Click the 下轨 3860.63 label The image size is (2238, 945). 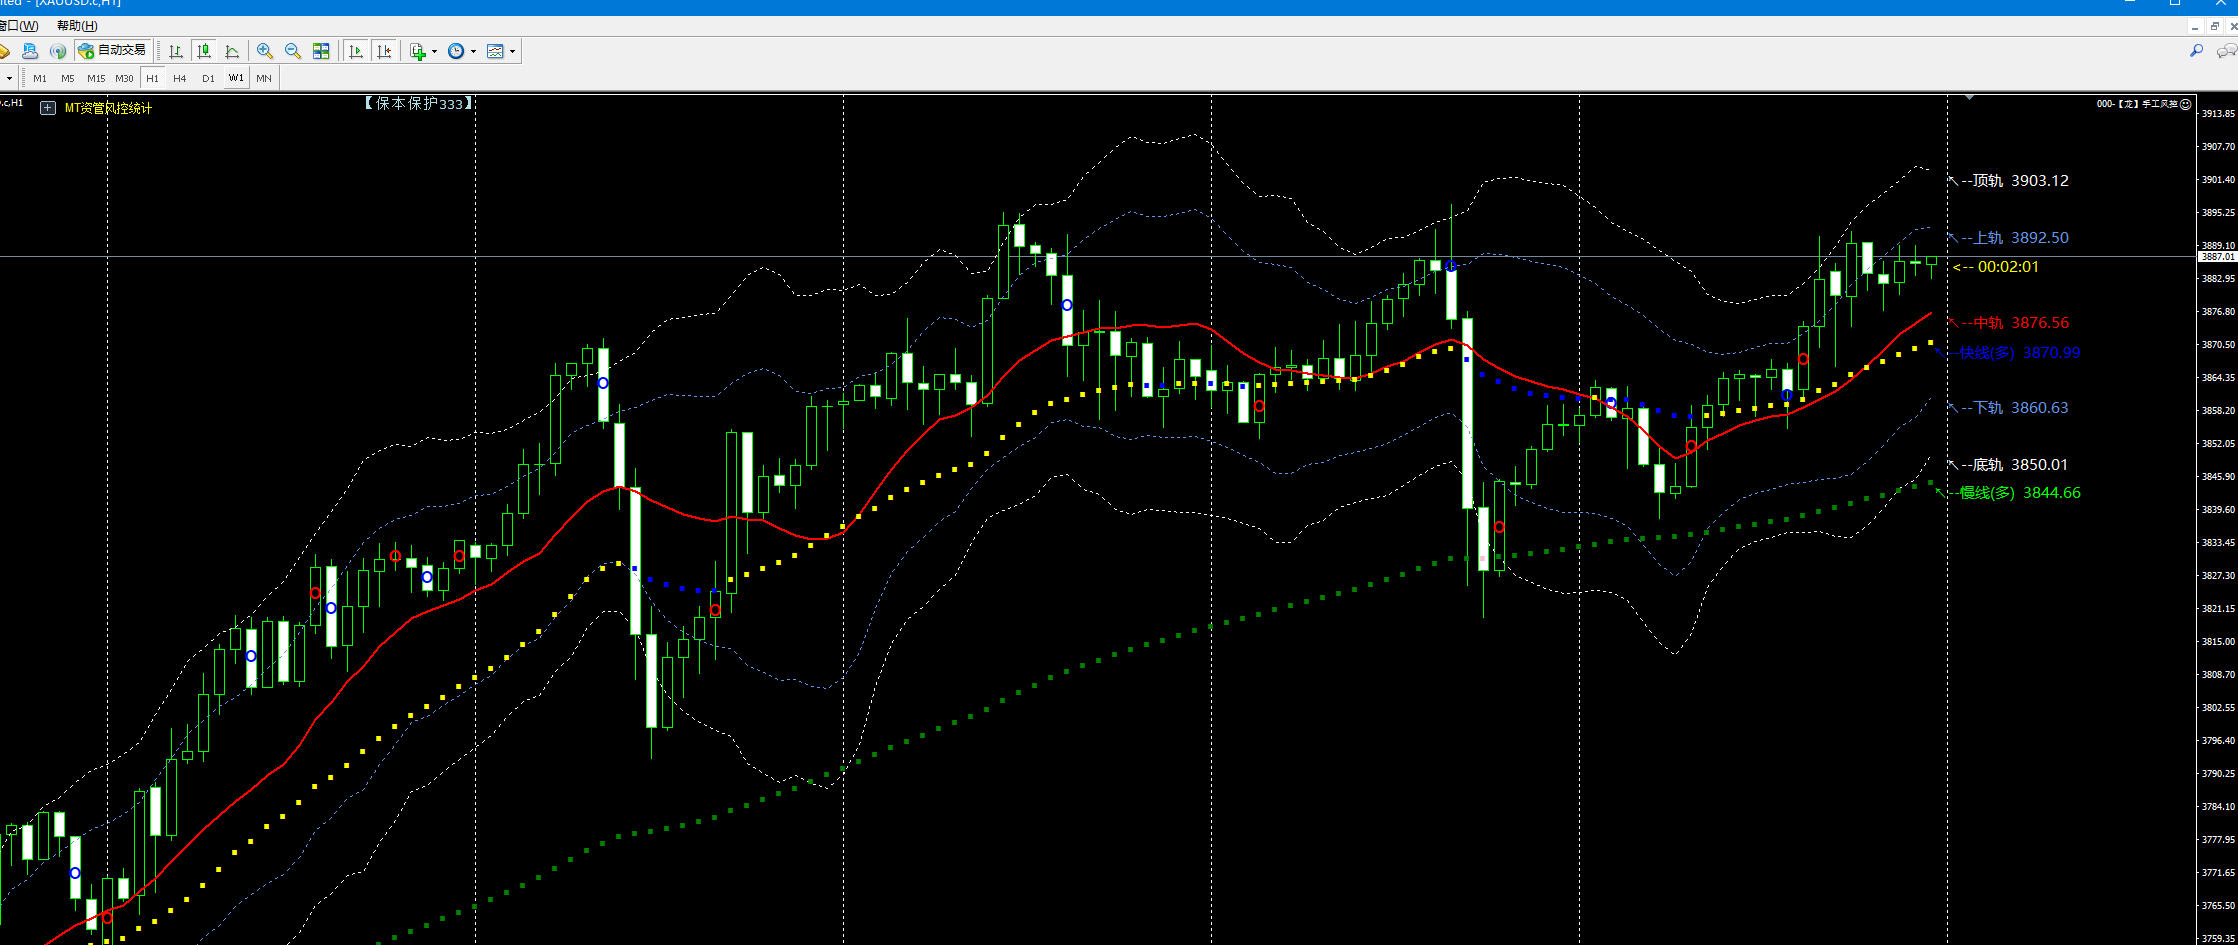(x=2014, y=408)
